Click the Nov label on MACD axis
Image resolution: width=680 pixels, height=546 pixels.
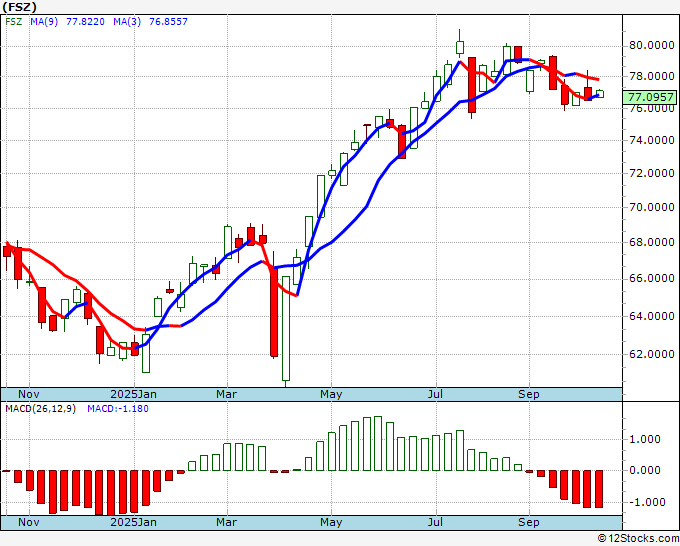[x=29, y=522]
